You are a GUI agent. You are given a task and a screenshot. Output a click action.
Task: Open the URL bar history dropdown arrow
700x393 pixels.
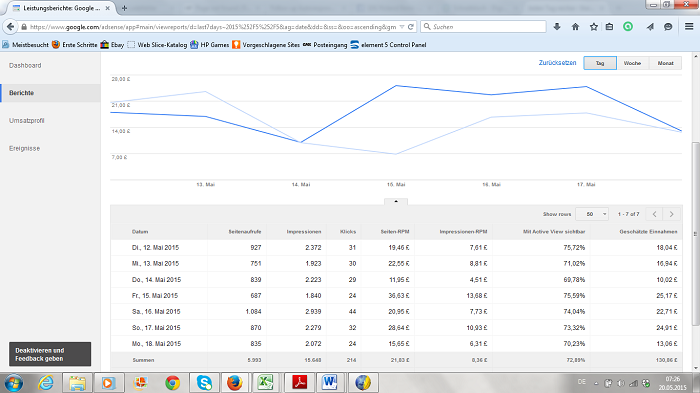tap(402, 27)
